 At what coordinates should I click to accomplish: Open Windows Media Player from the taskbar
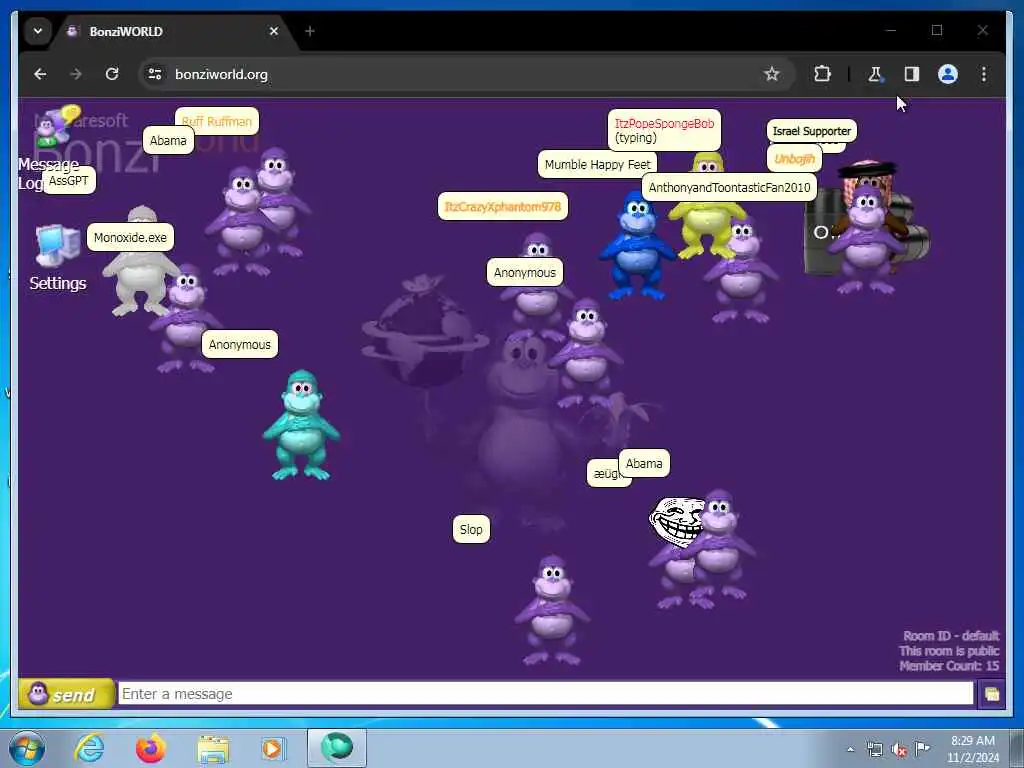point(272,748)
